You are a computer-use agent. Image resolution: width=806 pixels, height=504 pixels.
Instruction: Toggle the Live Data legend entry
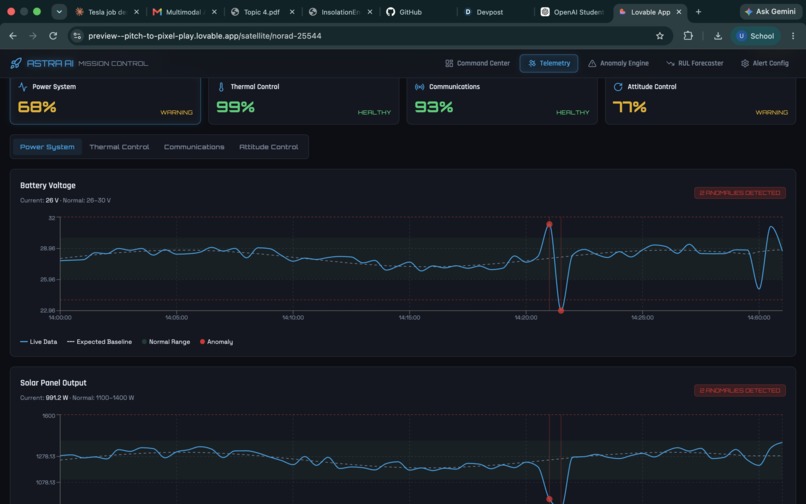[39, 342]
